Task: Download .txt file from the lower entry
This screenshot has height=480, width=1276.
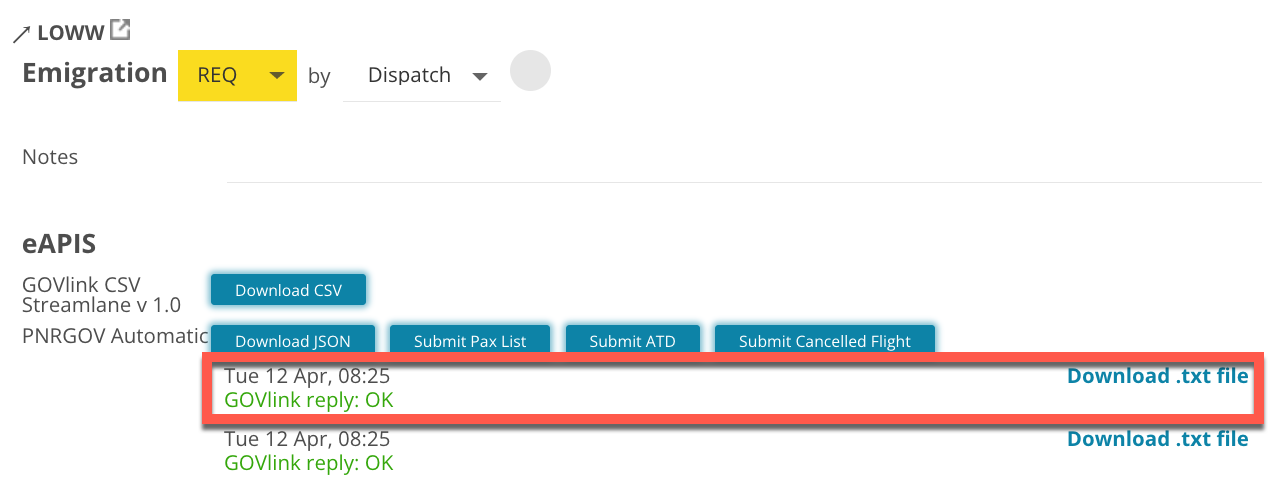Action: pyautogui.click(x=1157, y=438)
